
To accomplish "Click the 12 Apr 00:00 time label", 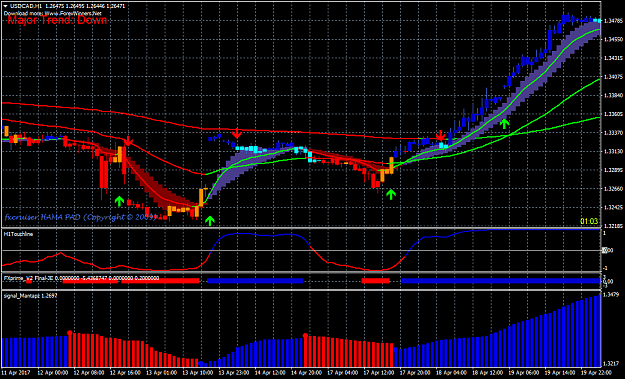I will point(52,373).
